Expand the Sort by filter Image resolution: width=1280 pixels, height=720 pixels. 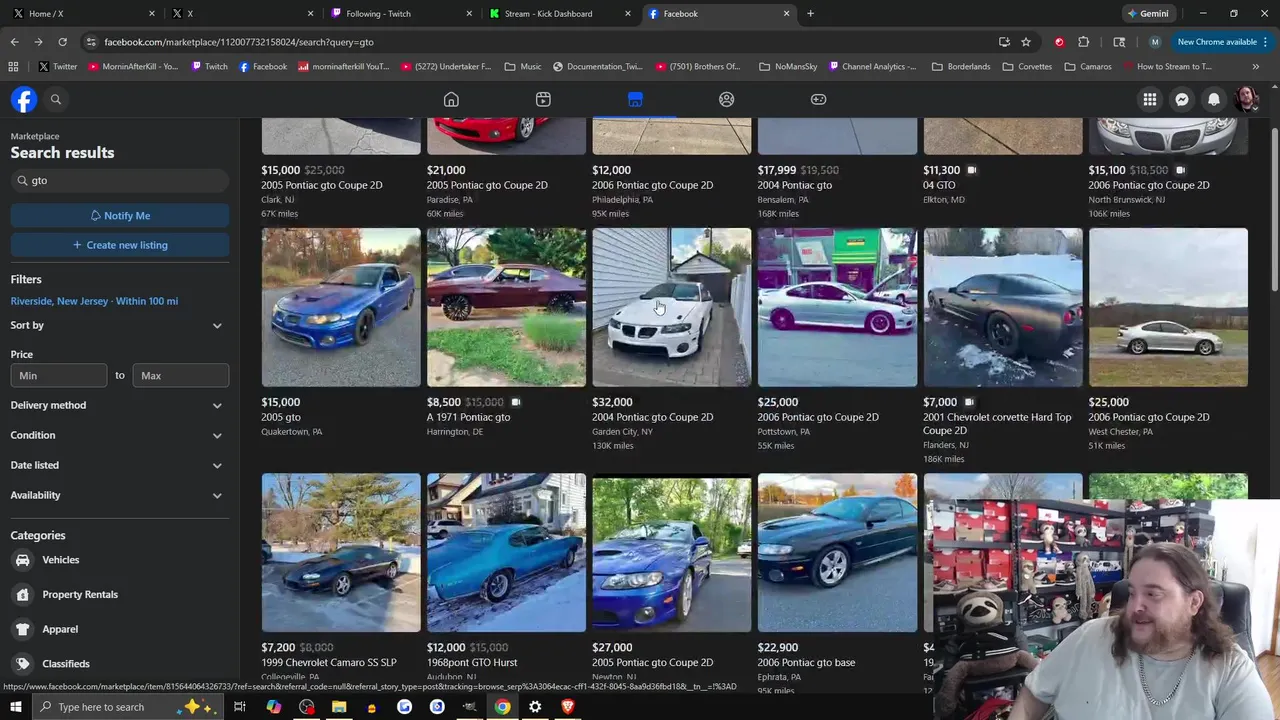point(118,325)
